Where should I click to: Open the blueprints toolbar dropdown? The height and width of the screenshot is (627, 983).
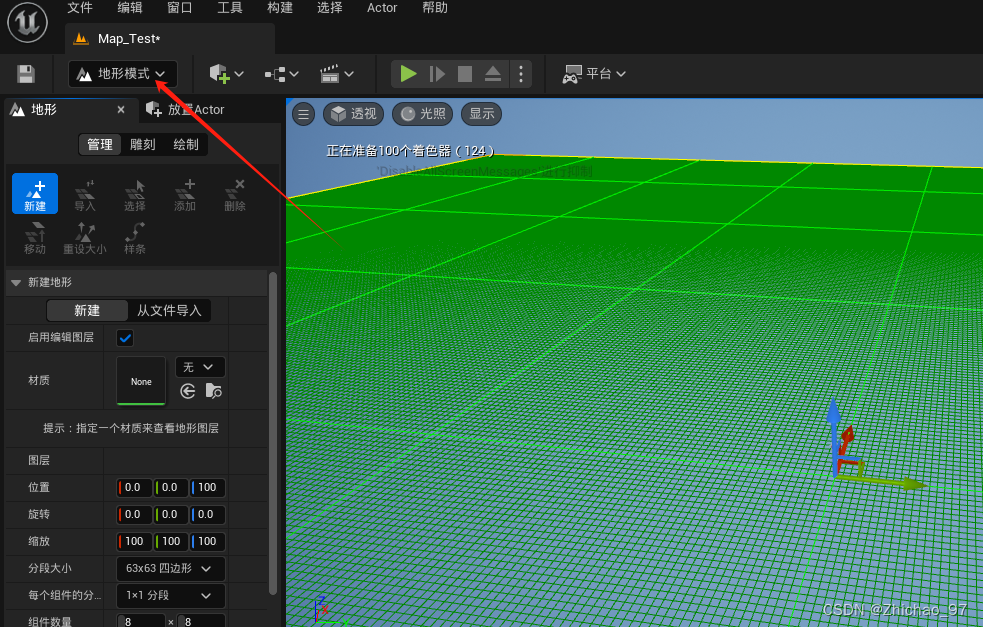pos(281,74)
